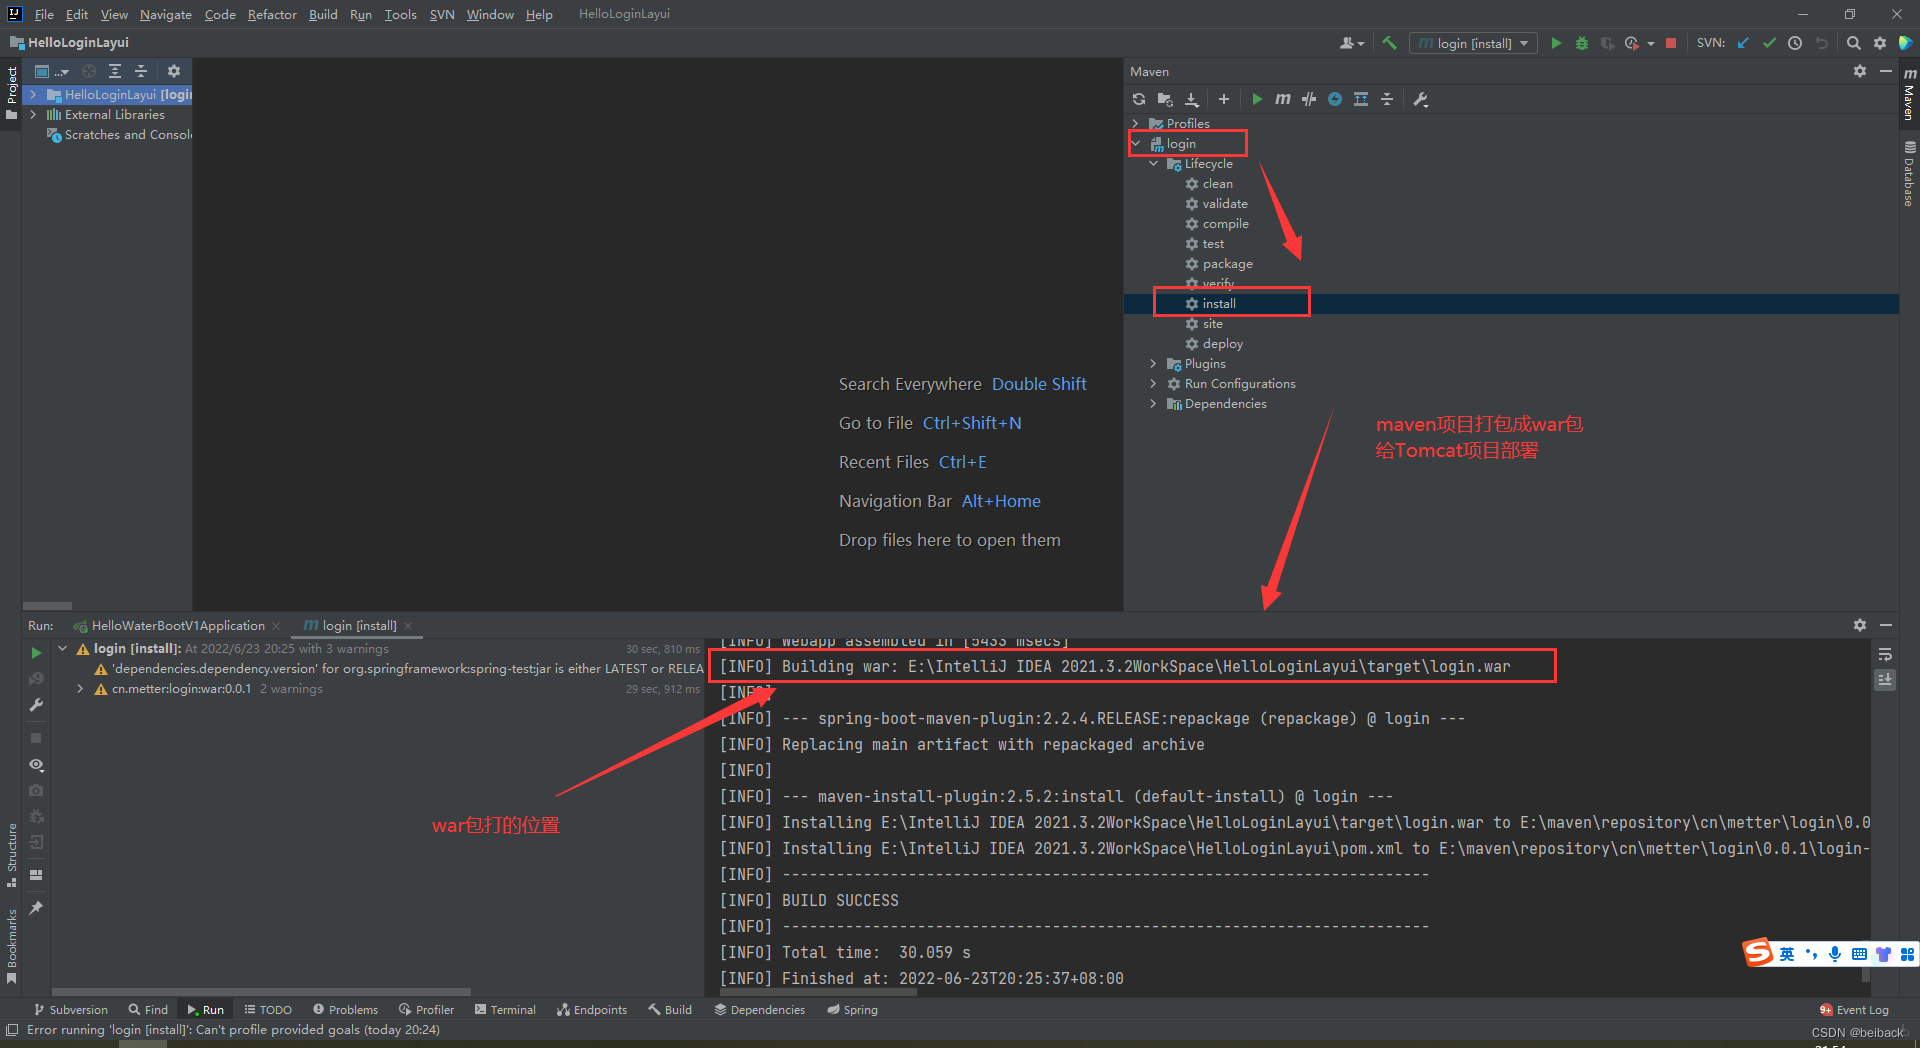Click the Build Project hammer icon
This screenshot has height=1048, width=1920.
1389,43
